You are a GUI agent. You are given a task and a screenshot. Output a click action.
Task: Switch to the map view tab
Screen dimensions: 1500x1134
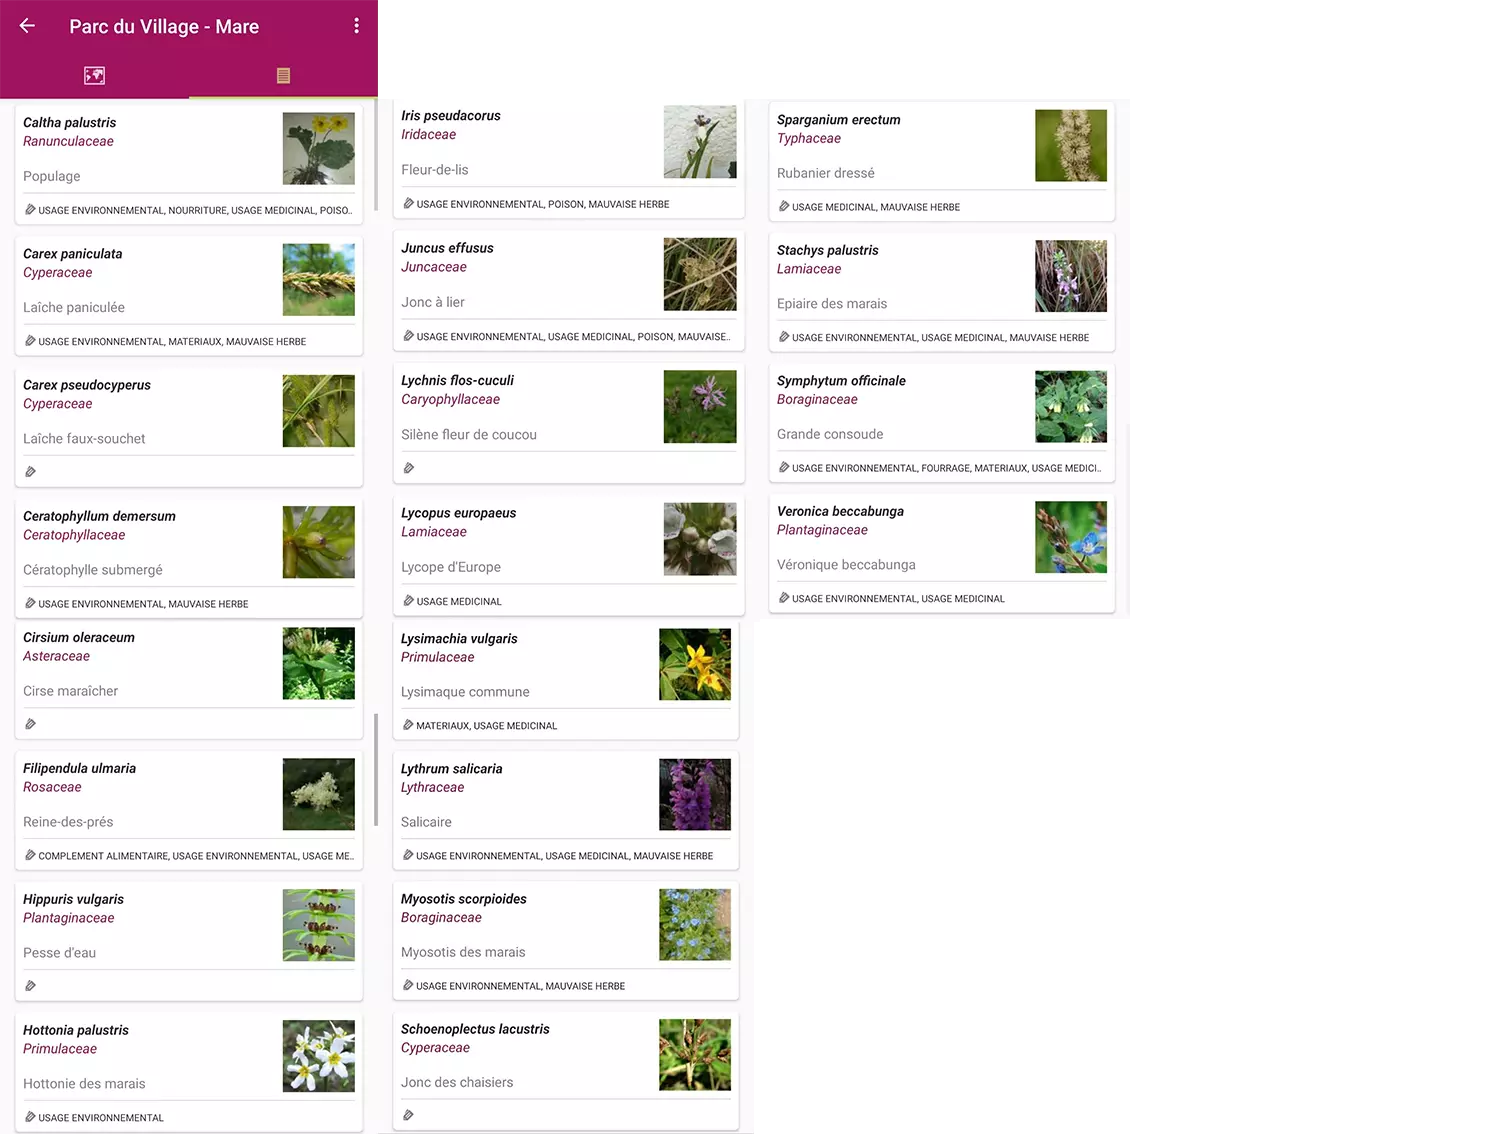[94, 75]
